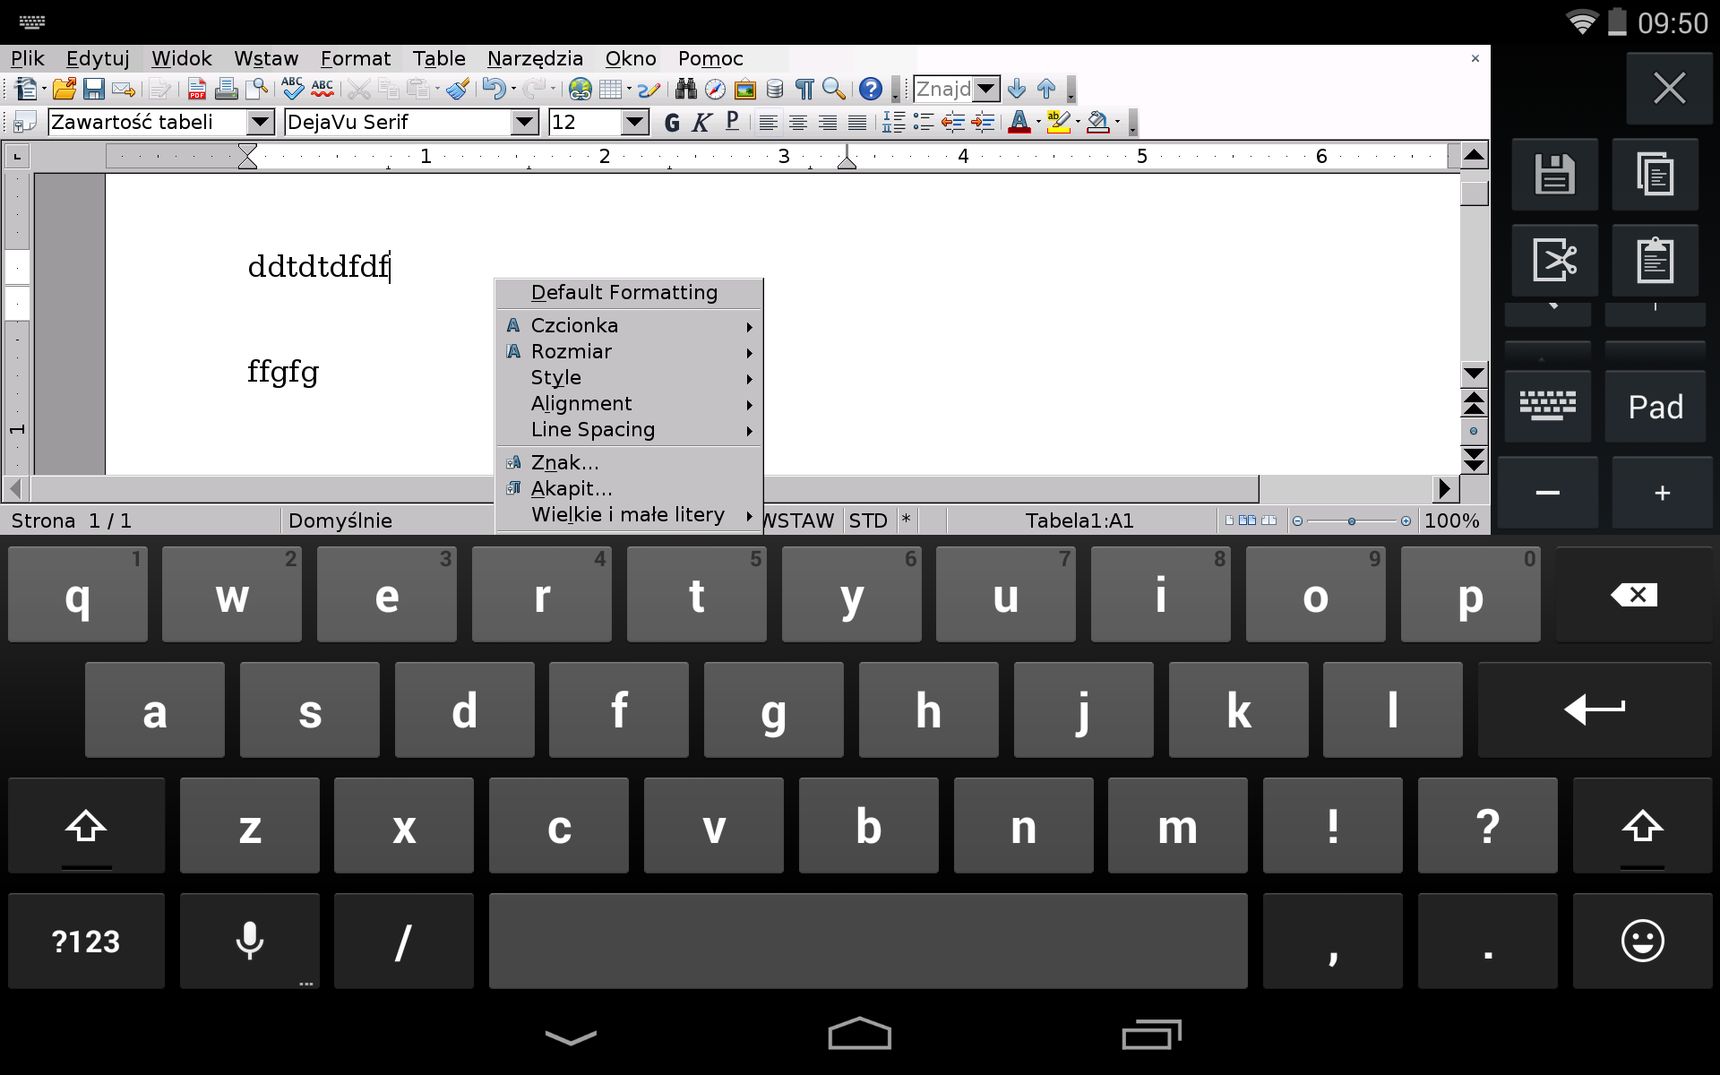Expand Czcionka submenu
The image size is (1720, 1075).
coord(629,325)
